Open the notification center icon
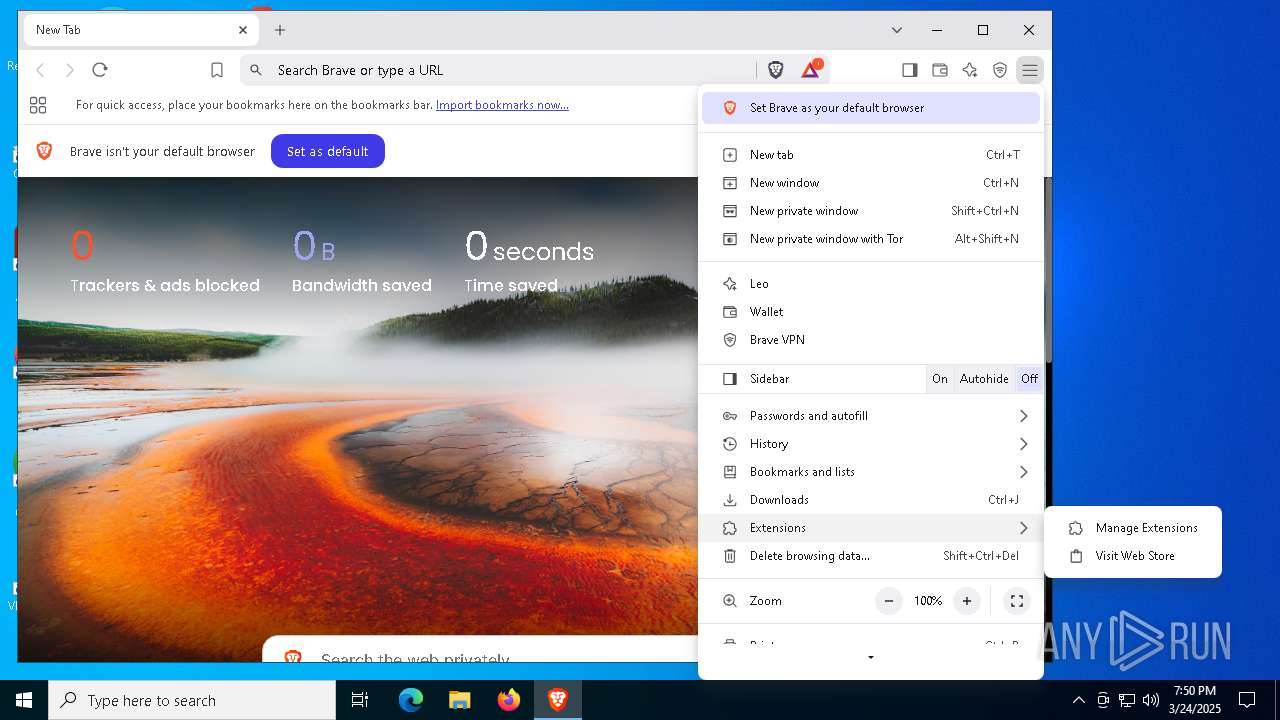1280x720 pixels. tap(1247, 700)
